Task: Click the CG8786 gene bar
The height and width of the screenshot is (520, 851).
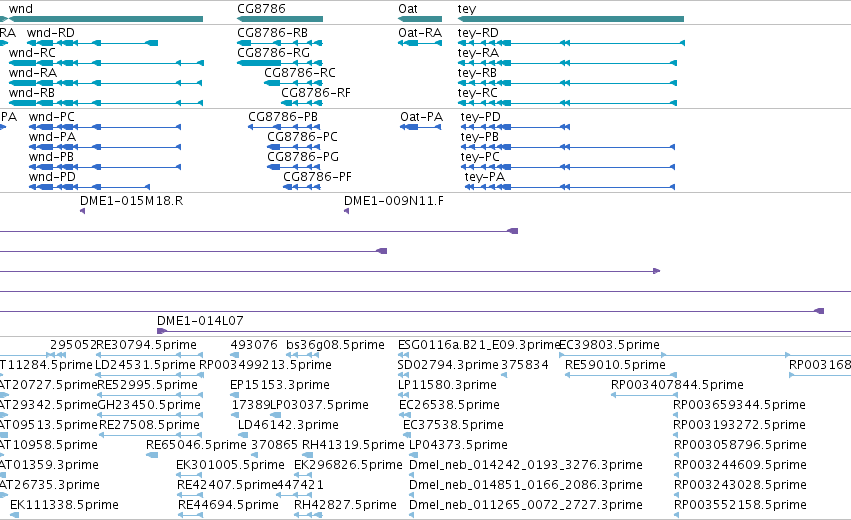Action: (x=280, y=19)
